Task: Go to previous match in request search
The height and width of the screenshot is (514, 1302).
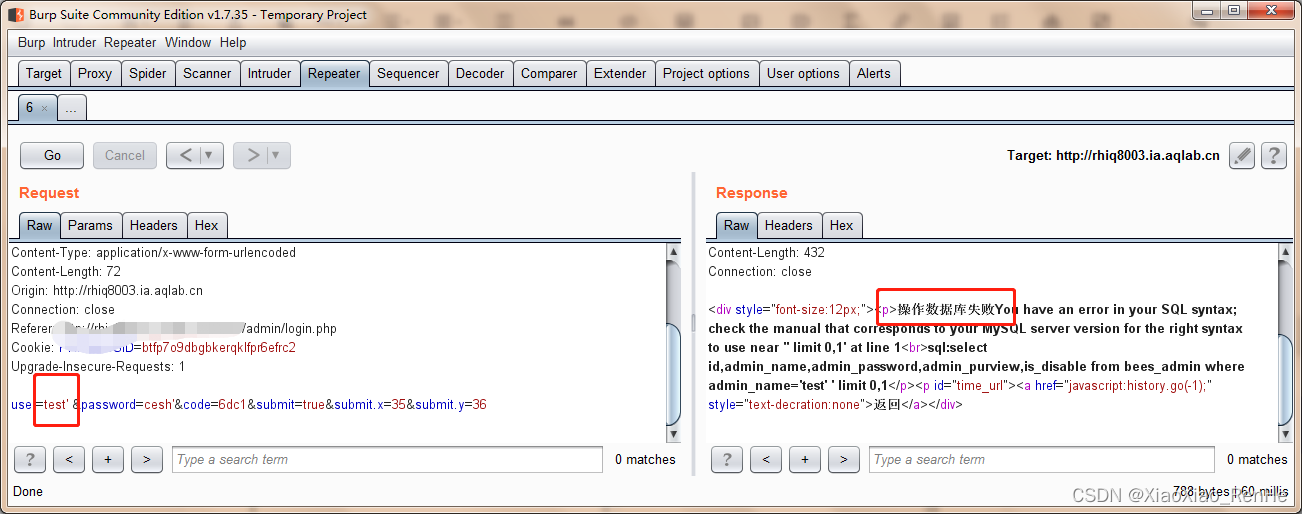Action: tap(68, 459)
